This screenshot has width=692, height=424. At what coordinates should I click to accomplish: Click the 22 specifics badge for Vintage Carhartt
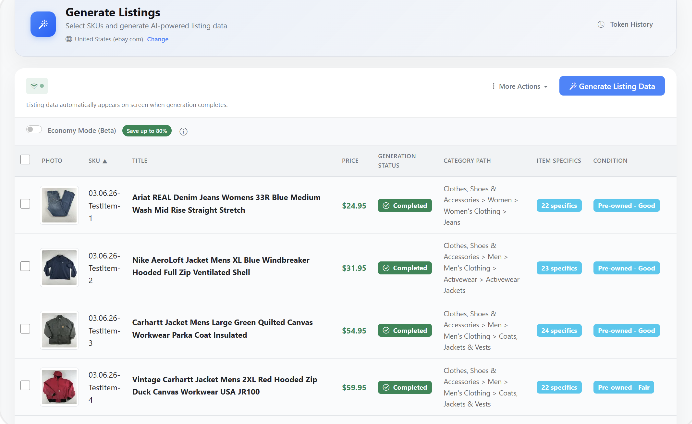pyautogui.click(x=559, y=387)
